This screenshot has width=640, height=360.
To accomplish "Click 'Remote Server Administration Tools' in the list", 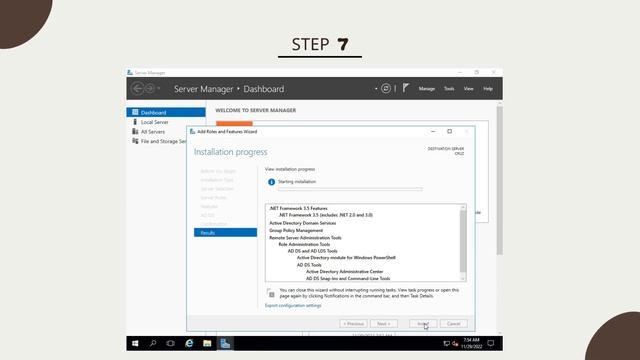I will 305,238.
